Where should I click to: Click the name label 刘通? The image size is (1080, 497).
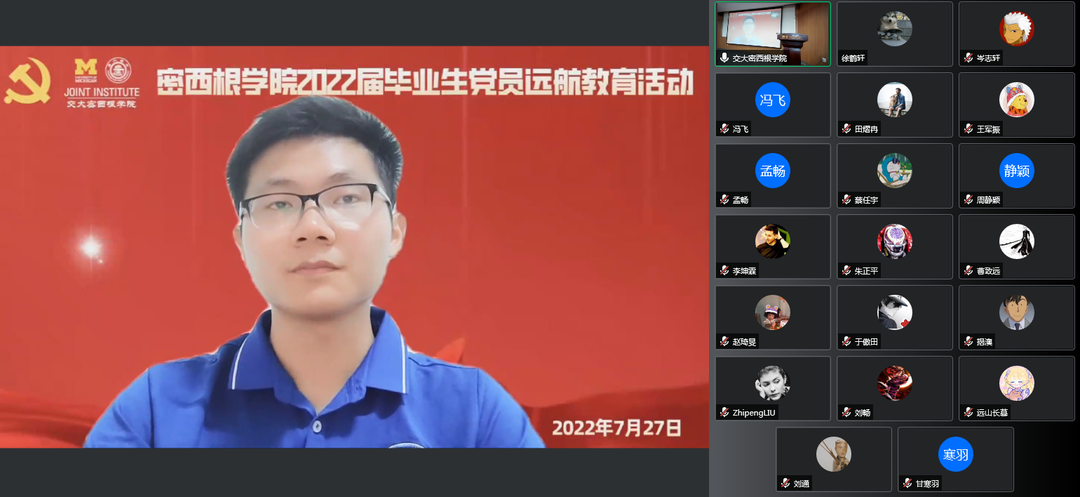[801, 483]
